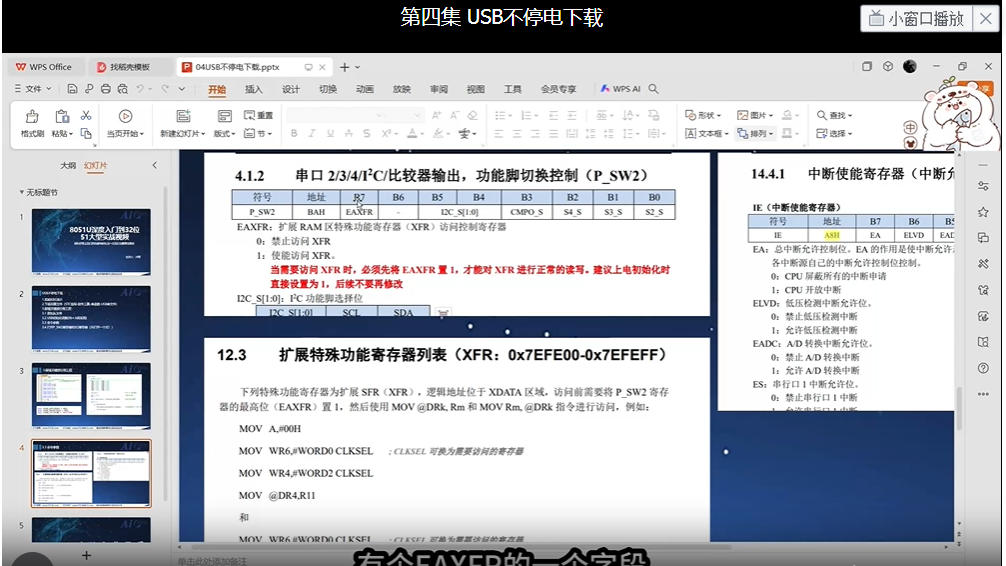Switch to the 动画 (Animation) ribbon tab
The image size is (1006, 566).
(x=364, y=89)
